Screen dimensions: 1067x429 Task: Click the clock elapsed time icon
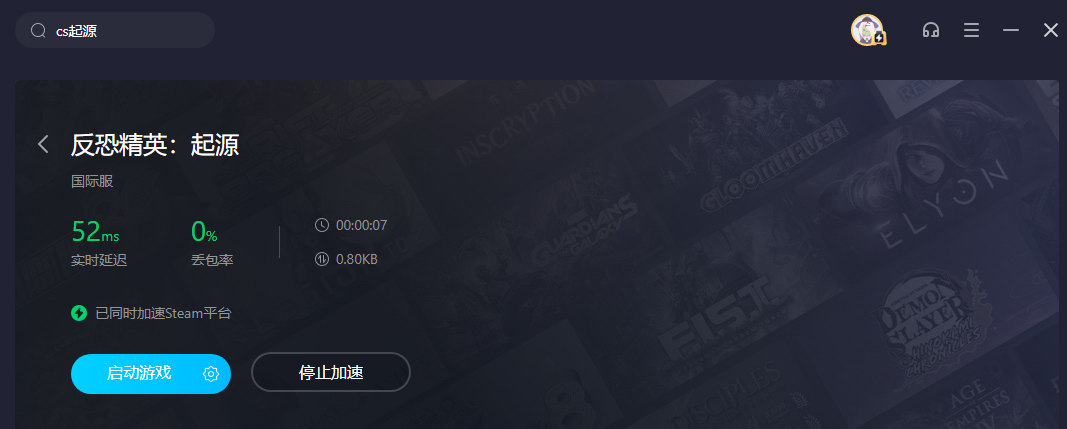click(322, 225)
